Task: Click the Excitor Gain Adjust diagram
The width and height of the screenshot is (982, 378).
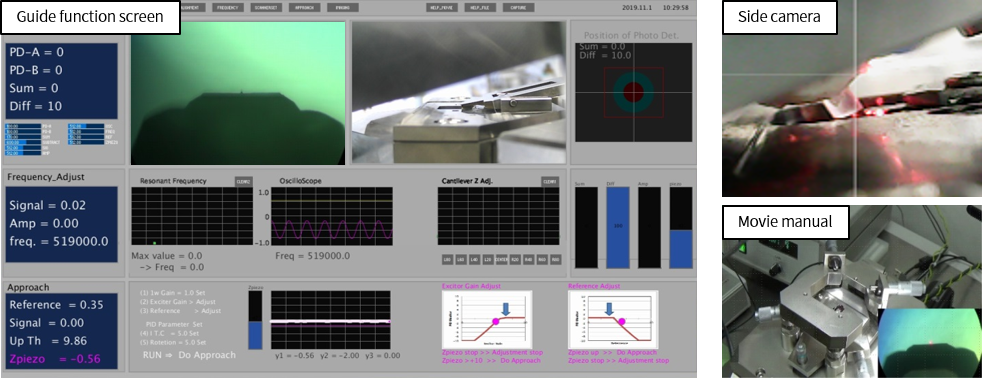Action: [487, 319]
